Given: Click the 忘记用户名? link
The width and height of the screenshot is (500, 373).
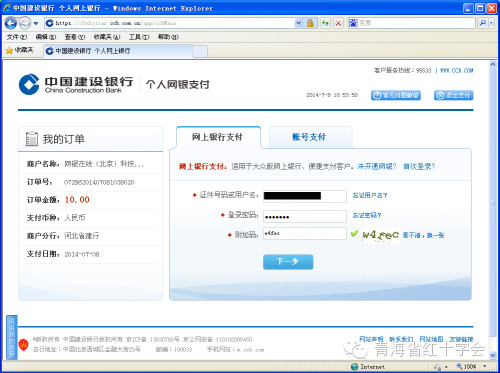Looking at the screenshot, I should coord(370,195).
